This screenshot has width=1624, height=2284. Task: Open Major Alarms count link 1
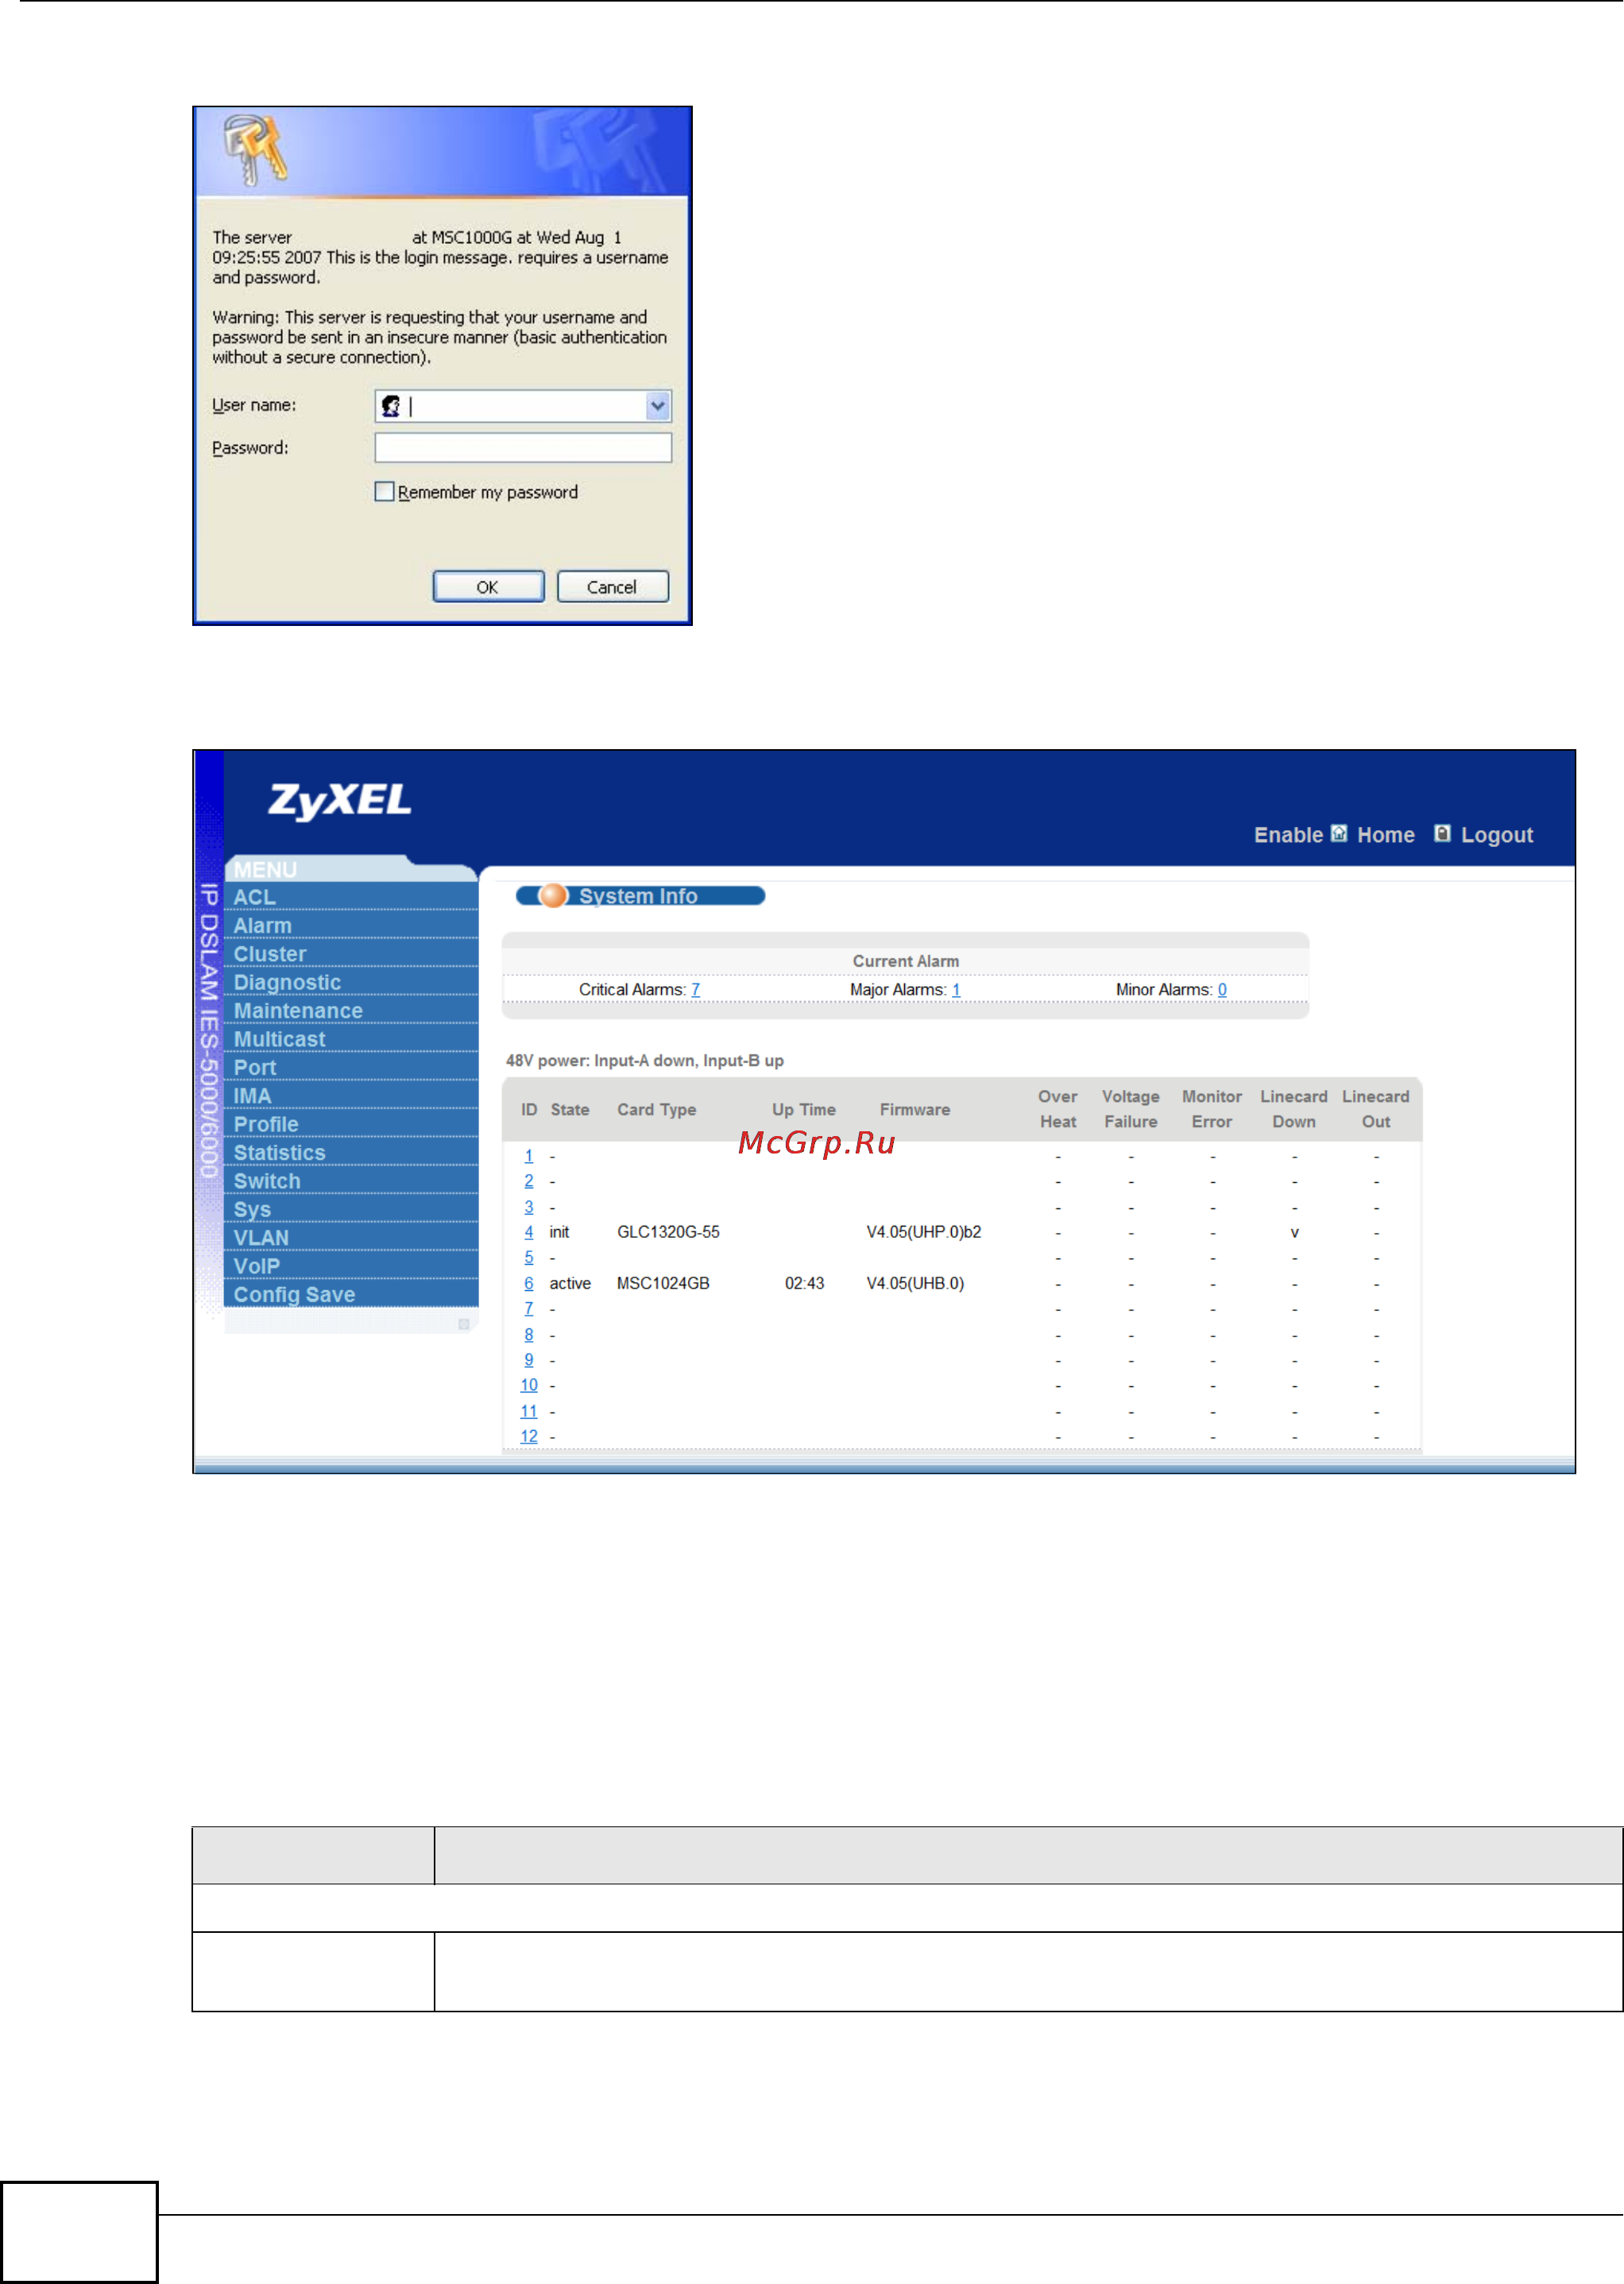coord(956,989)
